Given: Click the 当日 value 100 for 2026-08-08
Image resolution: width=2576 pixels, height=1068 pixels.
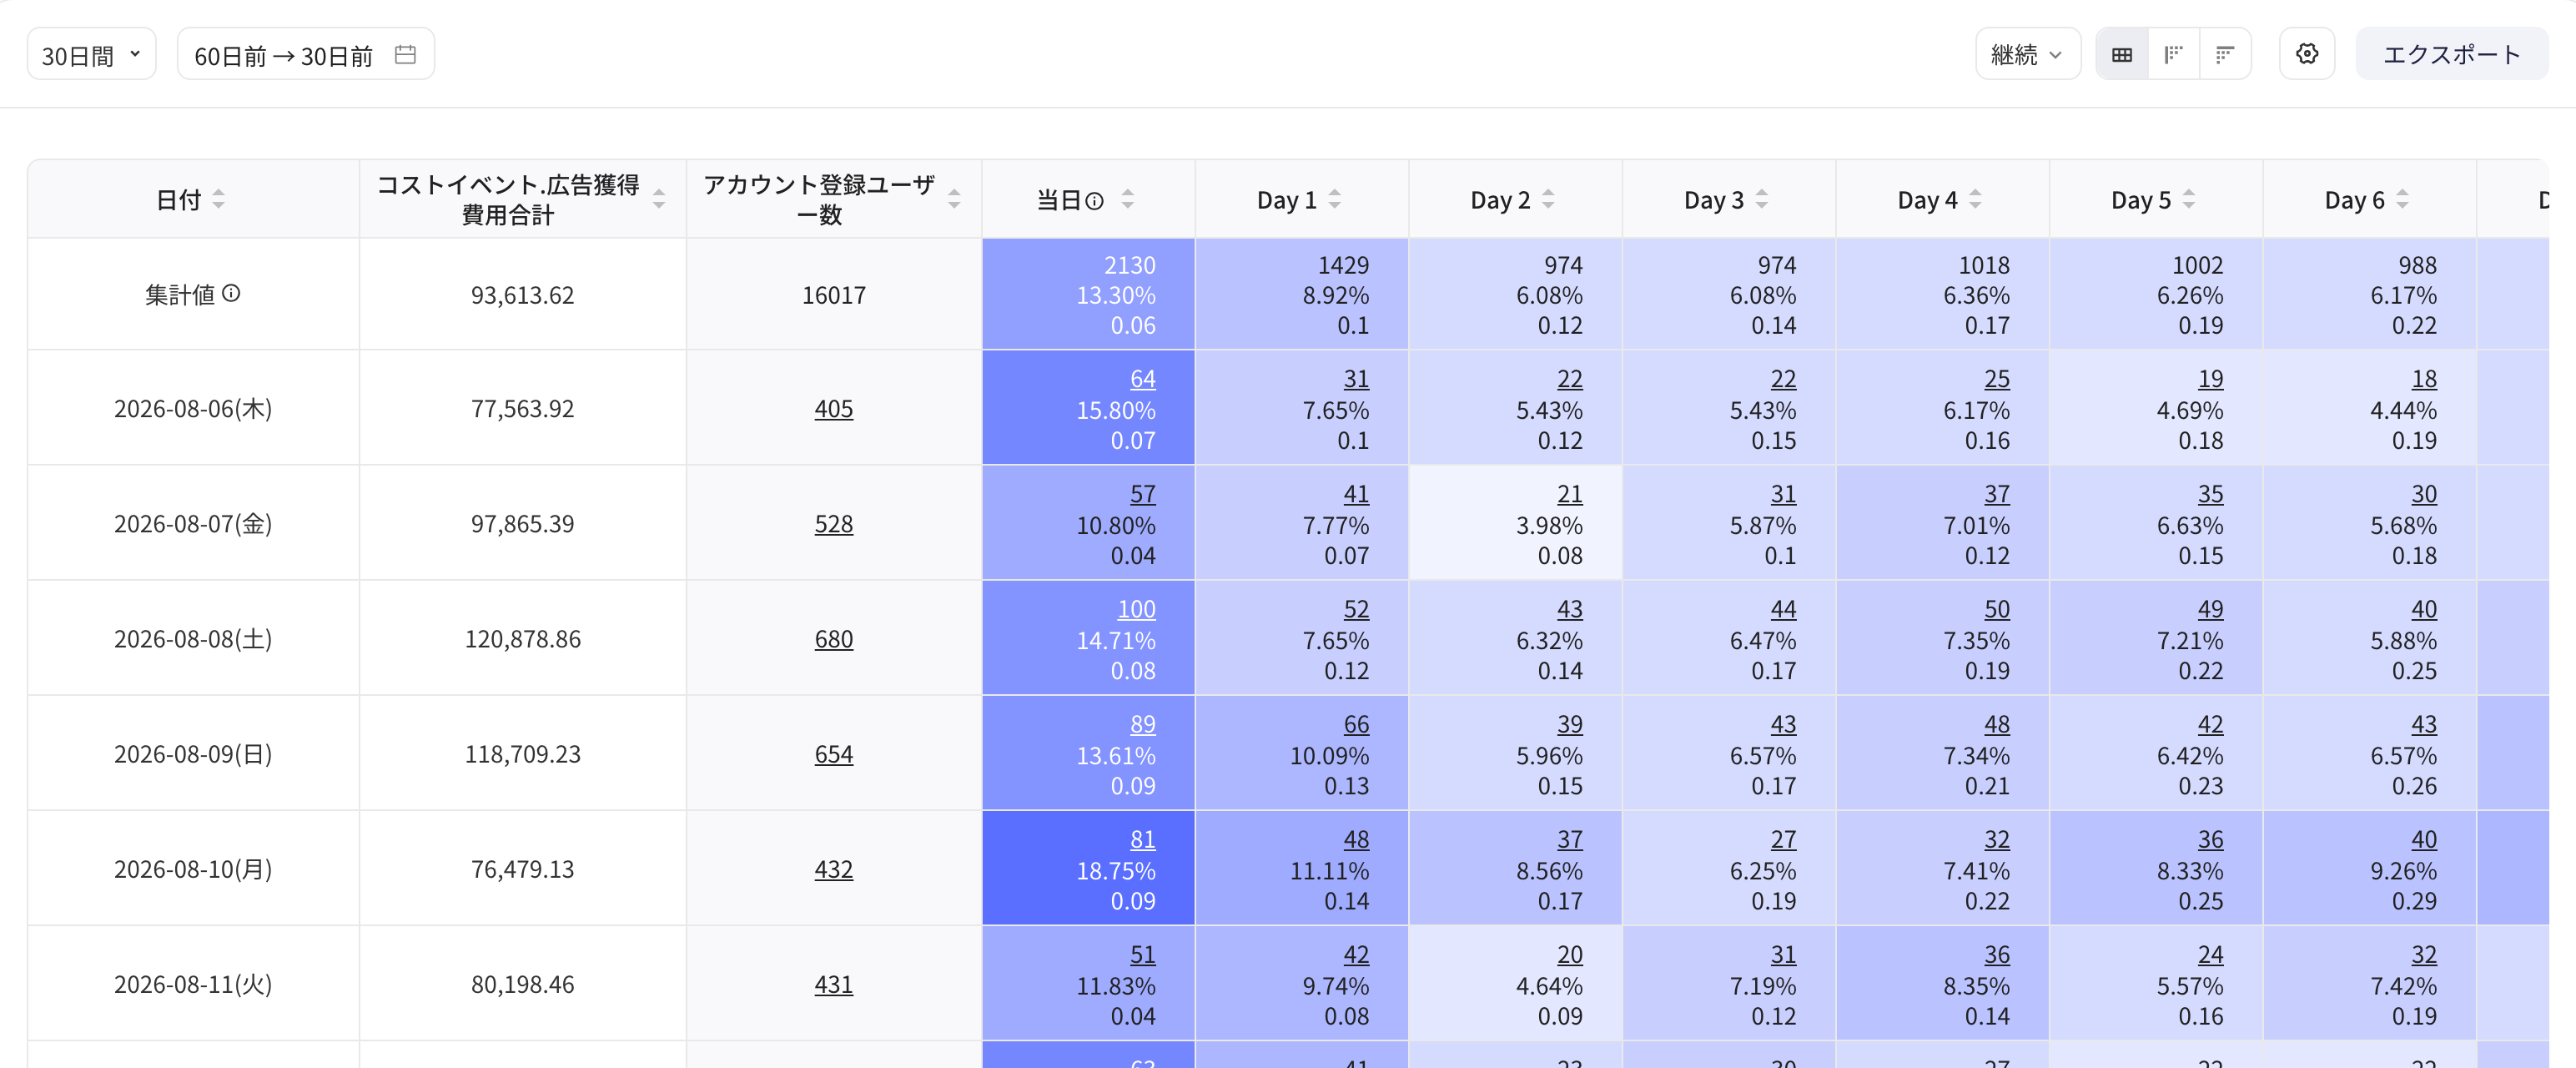Looking at the screenshot, I should [1136, 609].
